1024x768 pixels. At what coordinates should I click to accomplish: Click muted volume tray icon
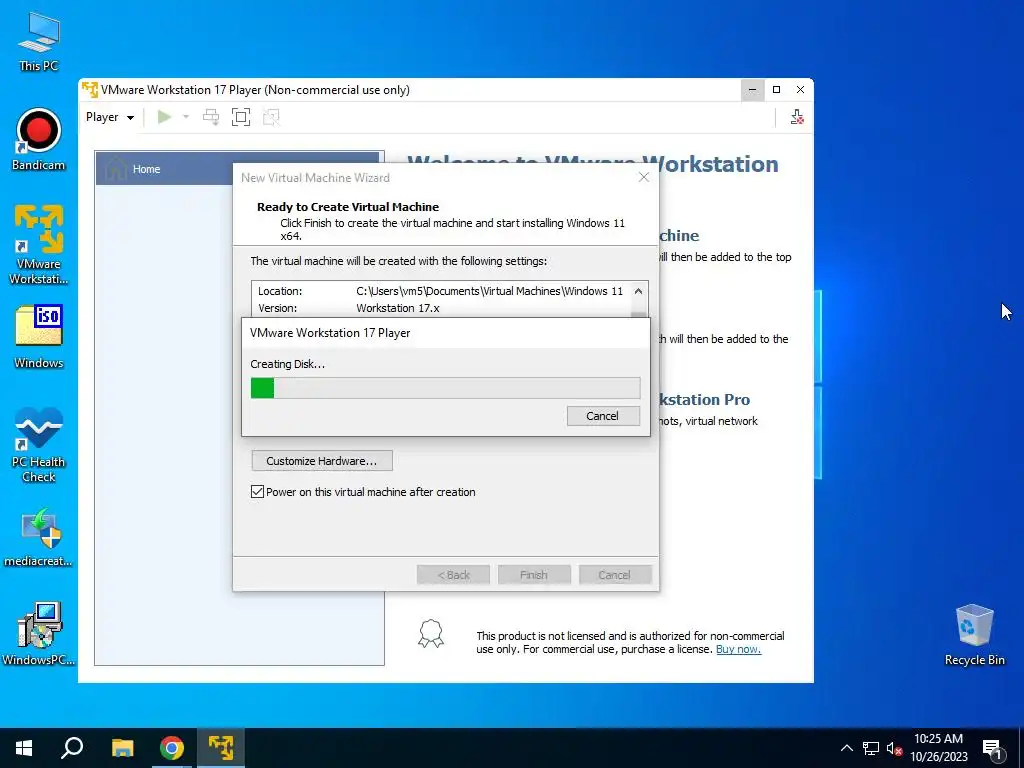[x=894, y=748]
